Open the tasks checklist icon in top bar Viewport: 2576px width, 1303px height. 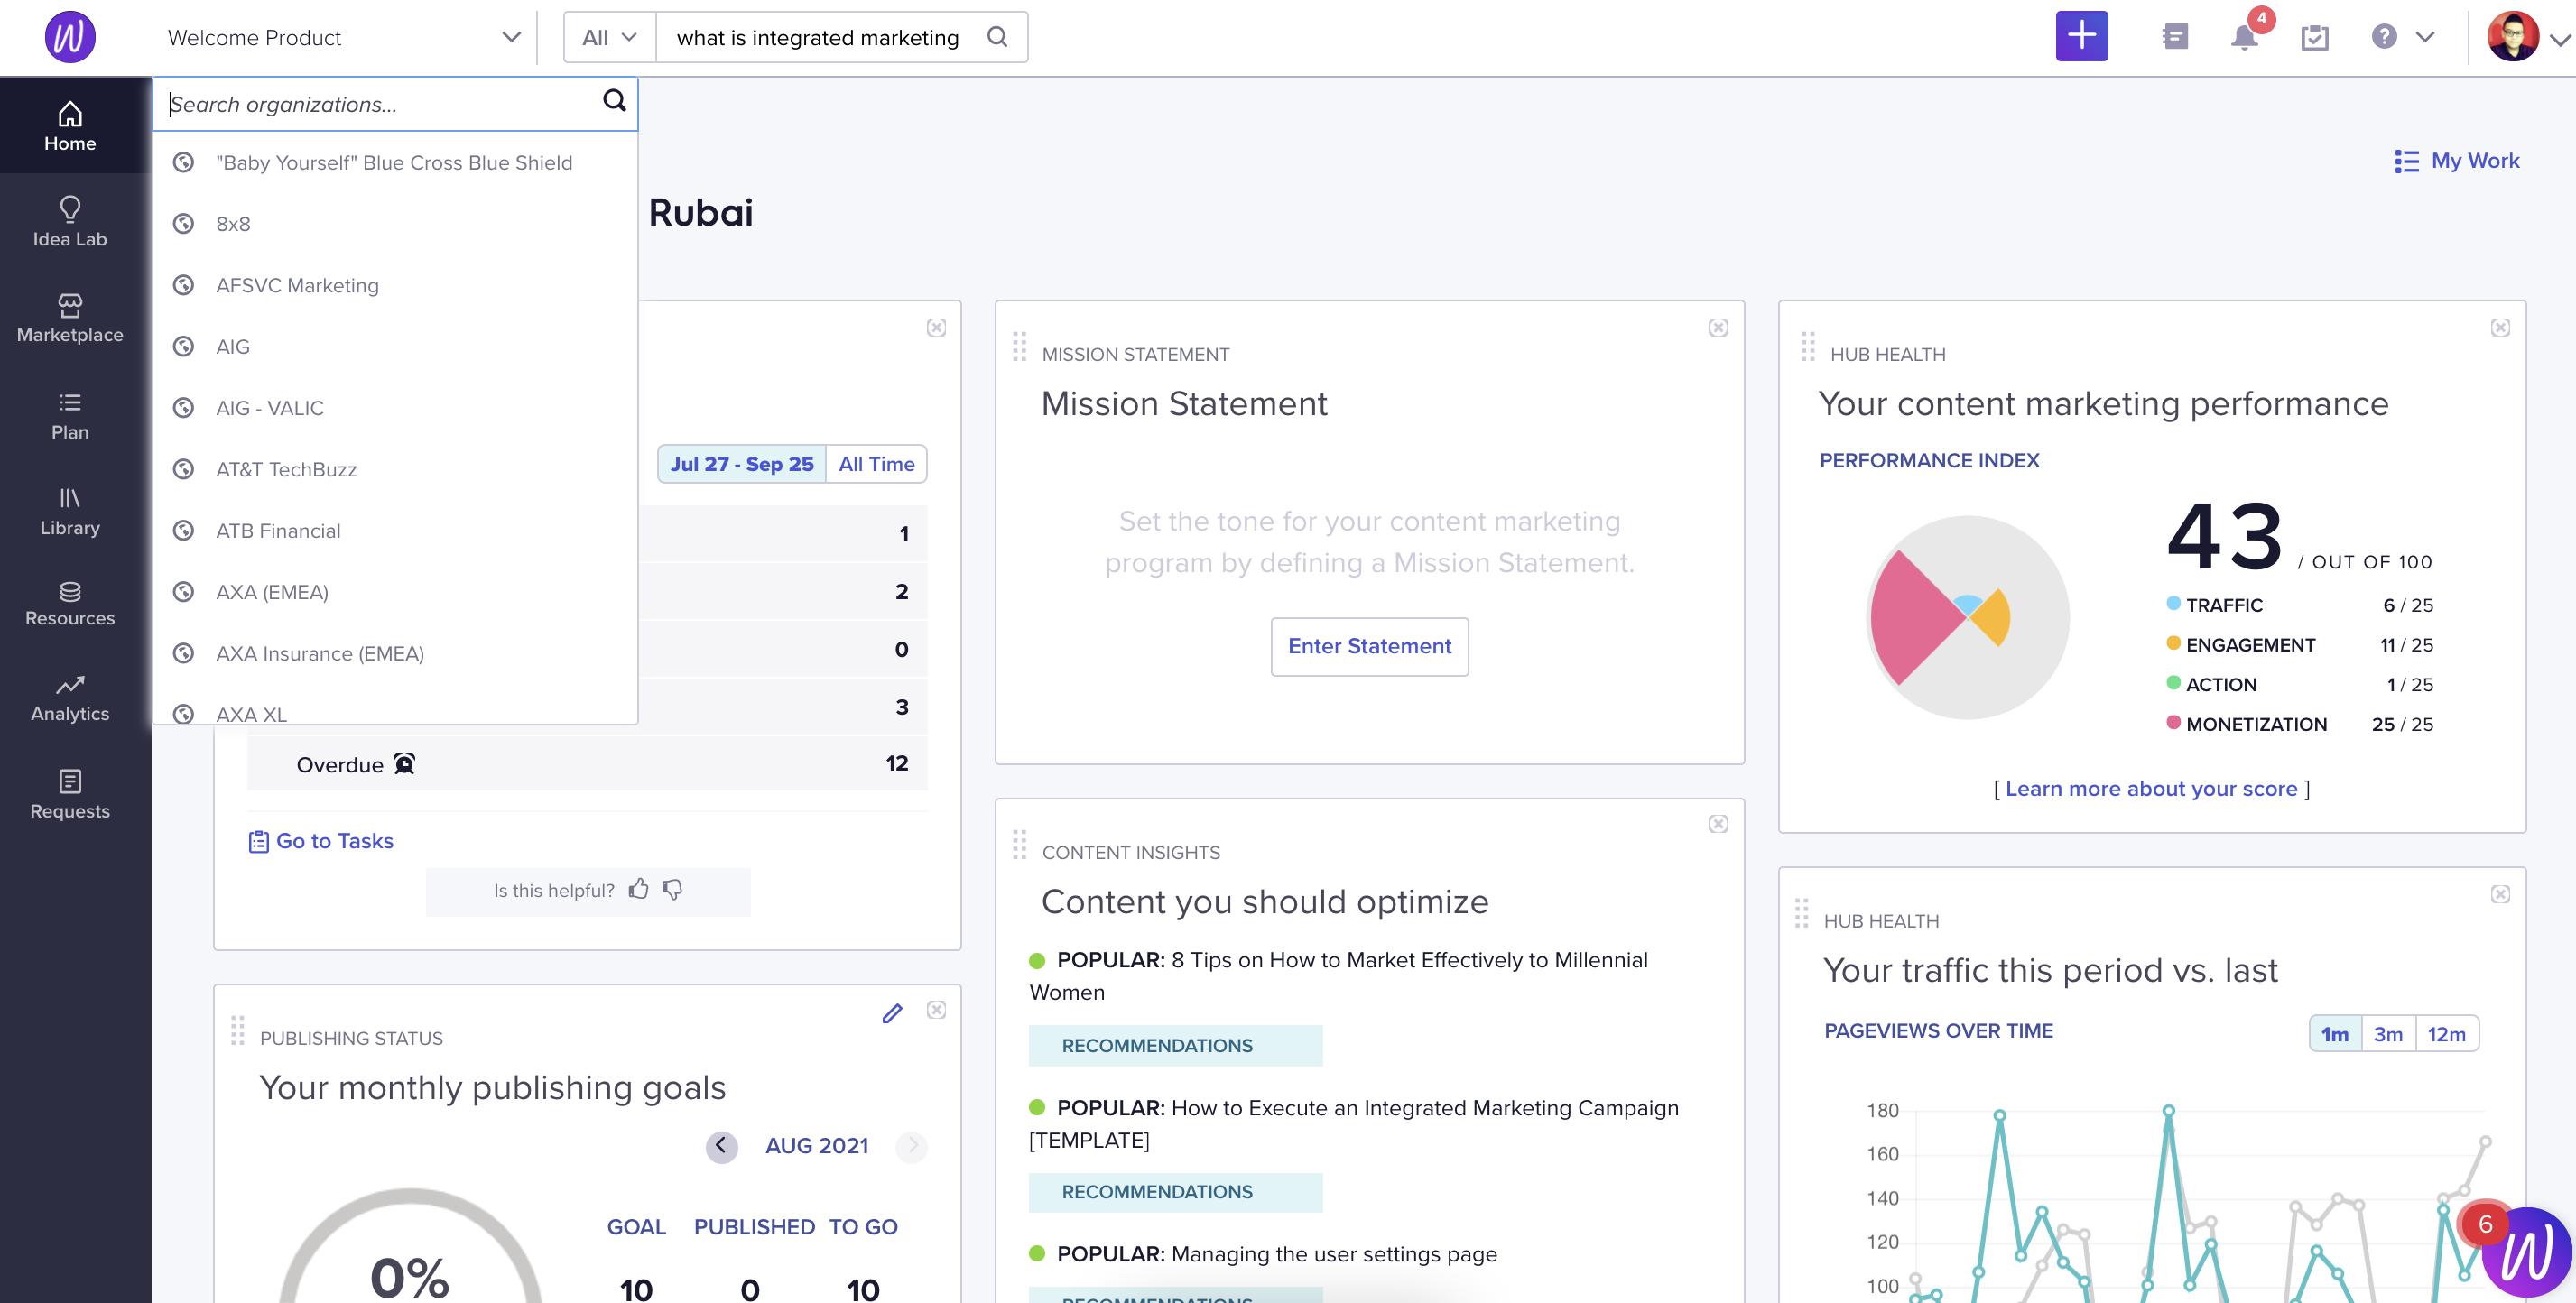point(2314,37)
